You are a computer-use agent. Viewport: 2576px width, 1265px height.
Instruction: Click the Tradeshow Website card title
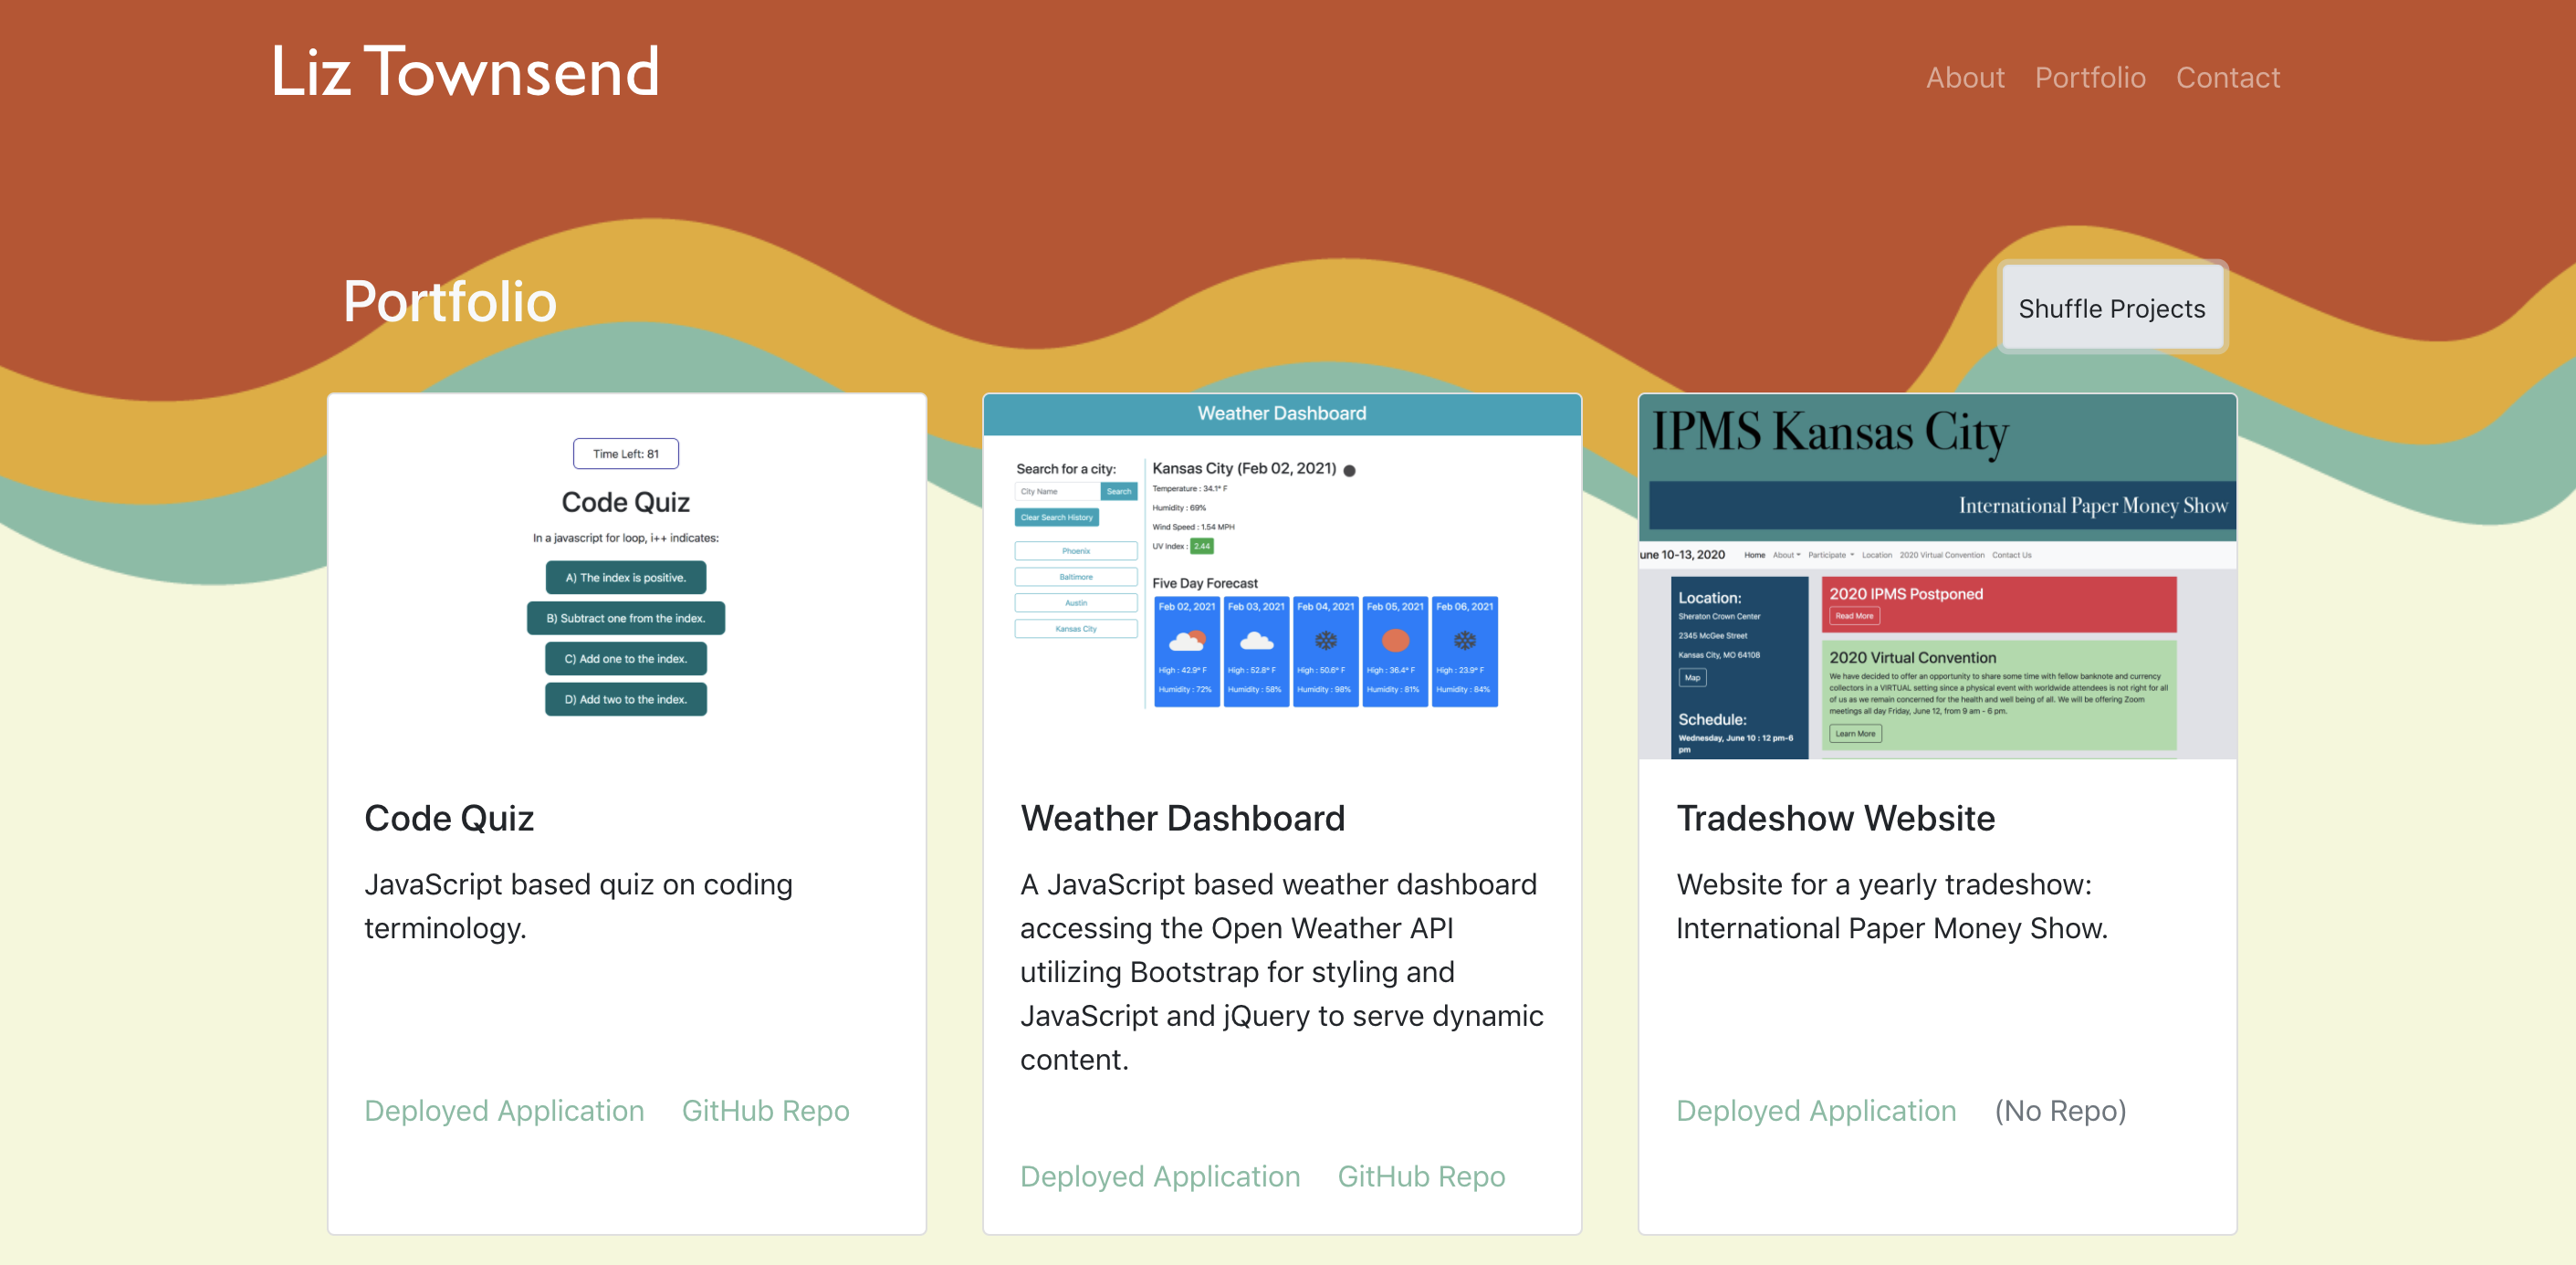[x=1835, y=818]
